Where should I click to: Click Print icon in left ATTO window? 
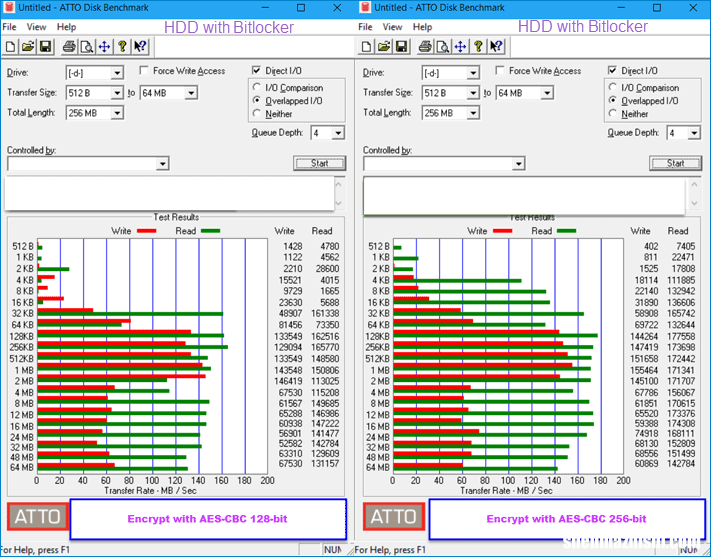coord(69,46)
